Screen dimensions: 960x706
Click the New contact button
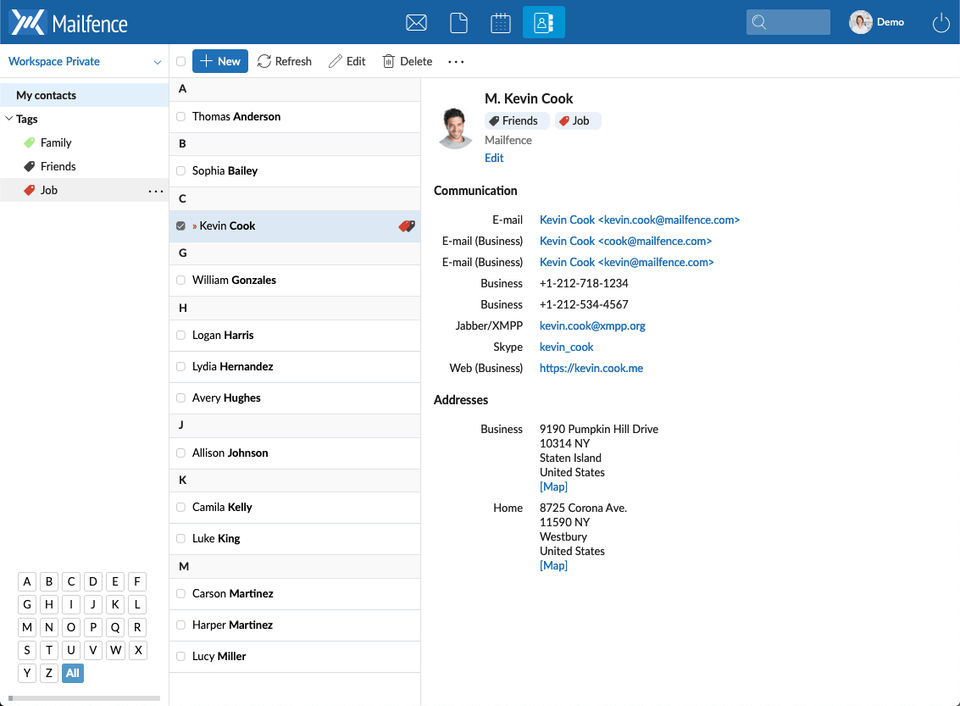(x=220, y=61)
